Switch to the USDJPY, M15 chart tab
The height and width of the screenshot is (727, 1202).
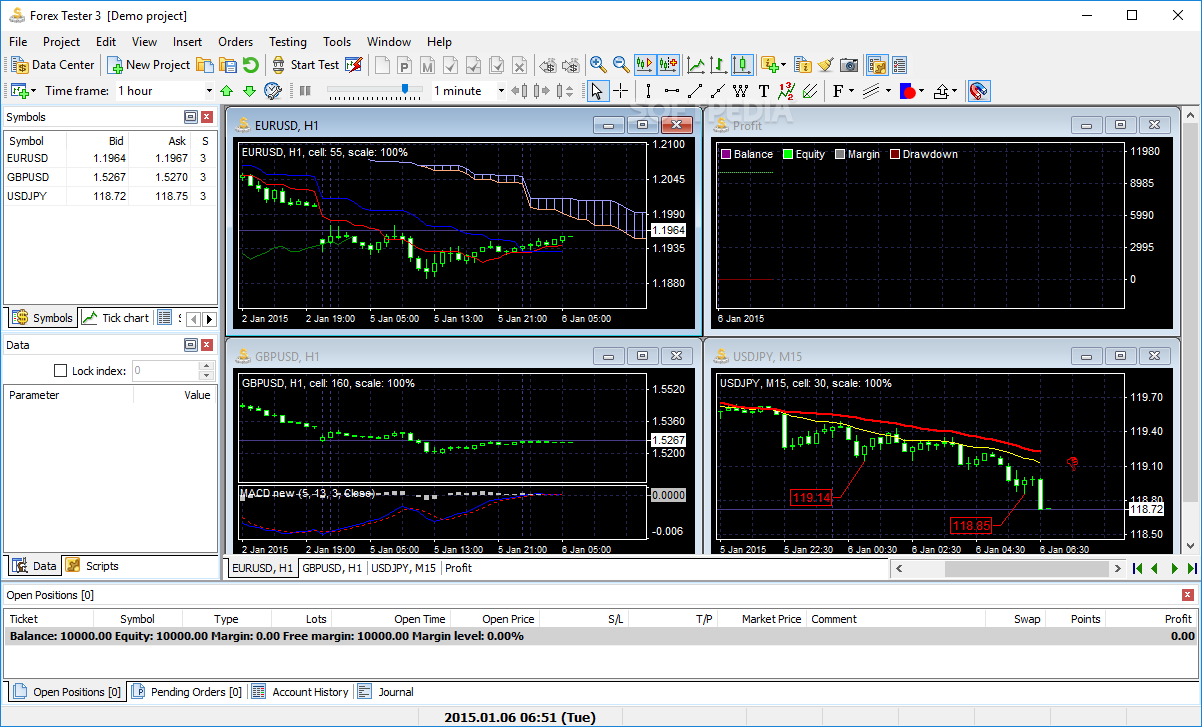(404, 568)
